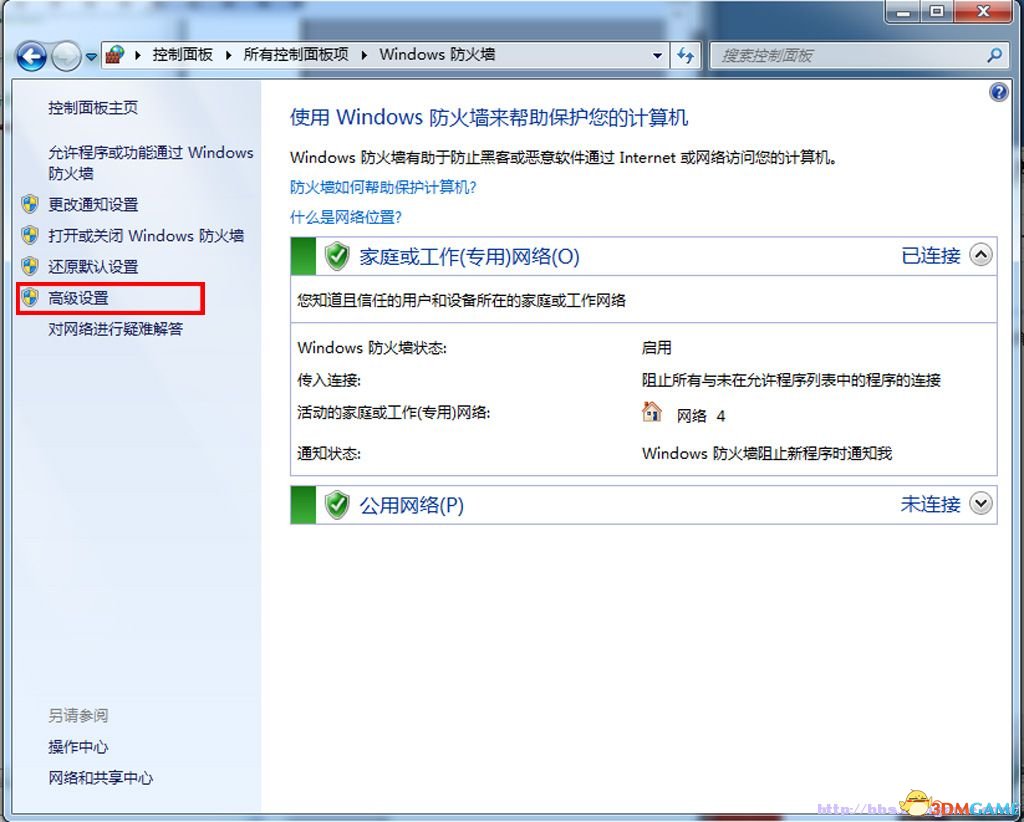Open 更改通知设置 link
Image resolution: width=1024 pixels, height=822 pixels.
[93, 204]
